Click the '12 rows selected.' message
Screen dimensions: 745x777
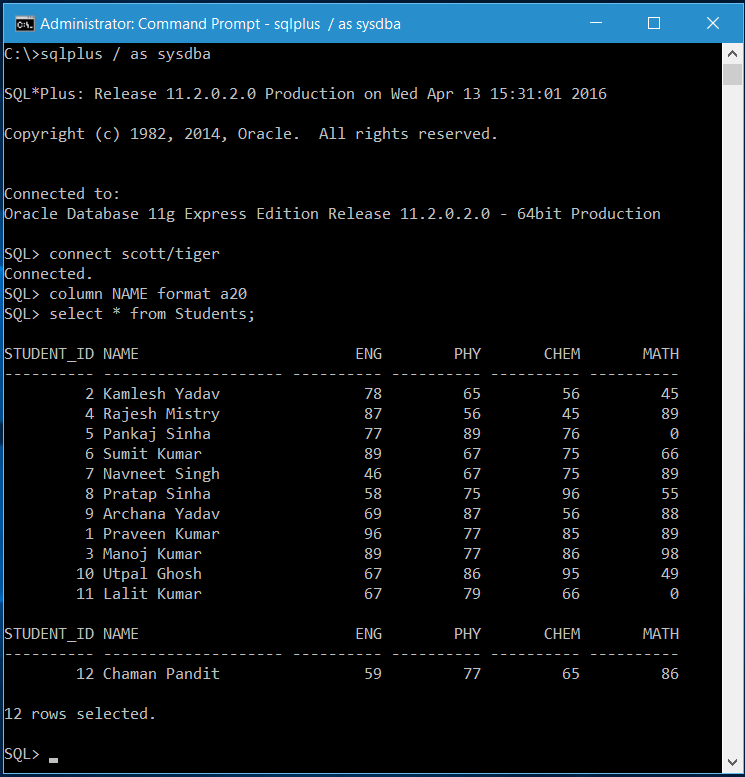pyautogui.click(x=80, y=714)
